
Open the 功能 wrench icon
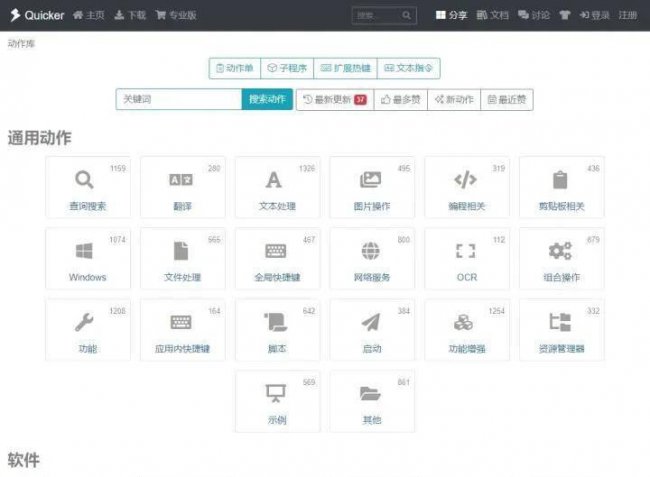coord(84,322)
